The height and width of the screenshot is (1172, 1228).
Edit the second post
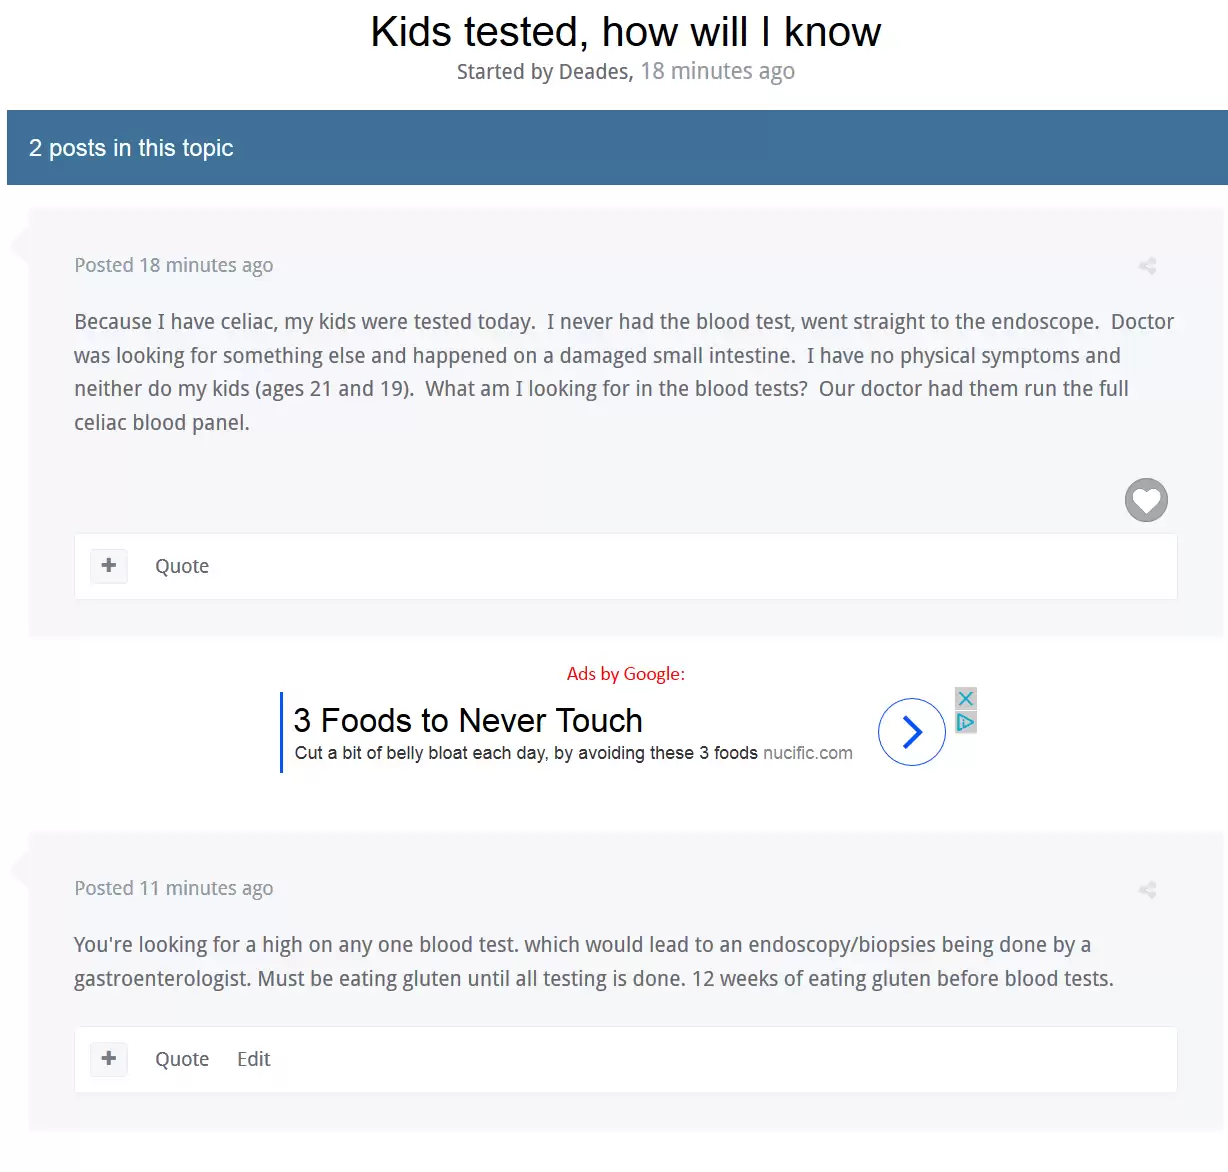(x=253, y=1059)
